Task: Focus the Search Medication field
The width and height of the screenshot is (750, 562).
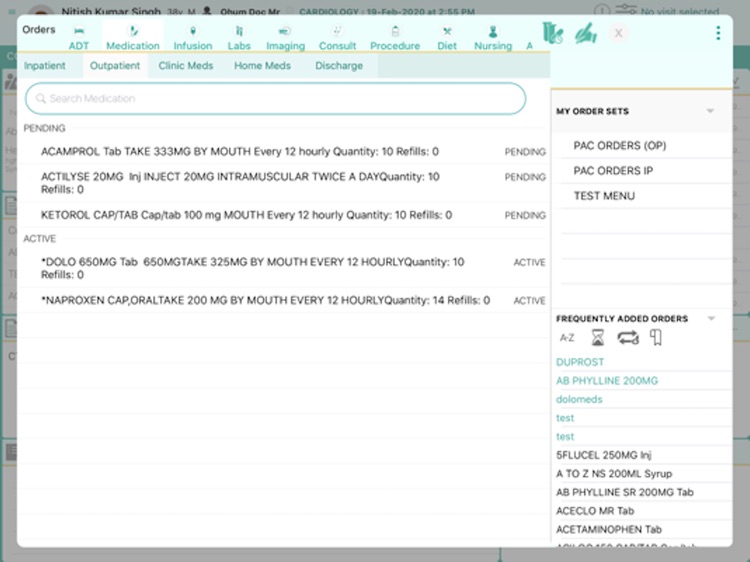Action: click(276, 99)
